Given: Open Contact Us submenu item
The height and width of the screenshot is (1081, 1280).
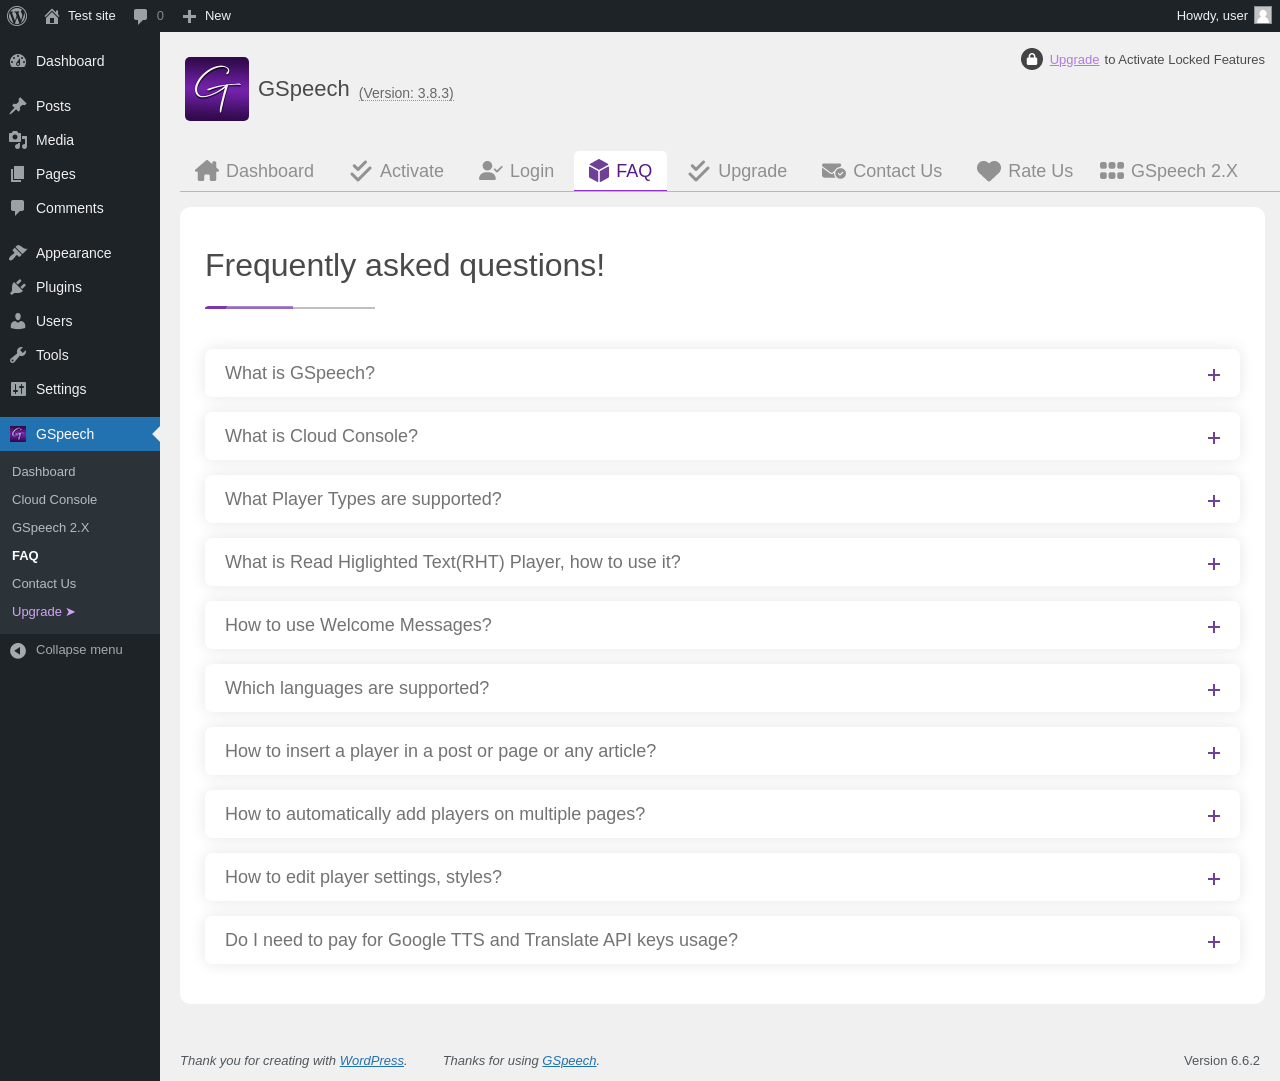Looking at the screenshot, I should pyautogui.click(x=44, y=584).
